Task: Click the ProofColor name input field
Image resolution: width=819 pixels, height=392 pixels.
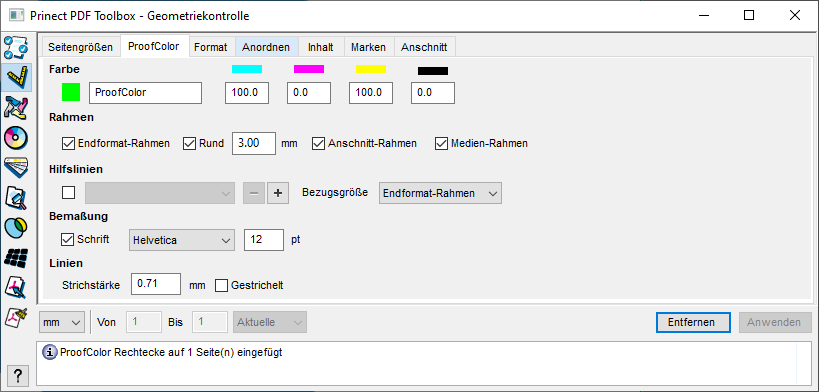Action: pos(145,93)
